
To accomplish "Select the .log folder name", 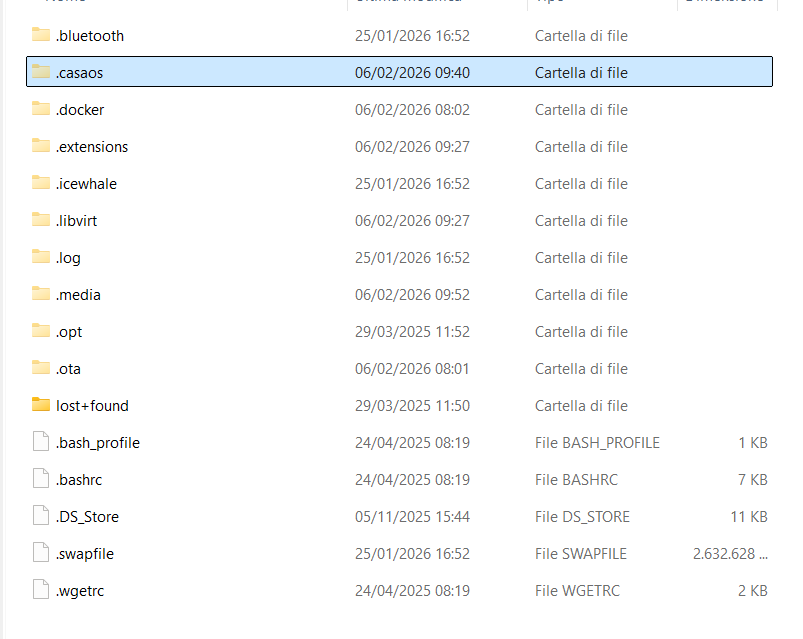I will 68,257.
